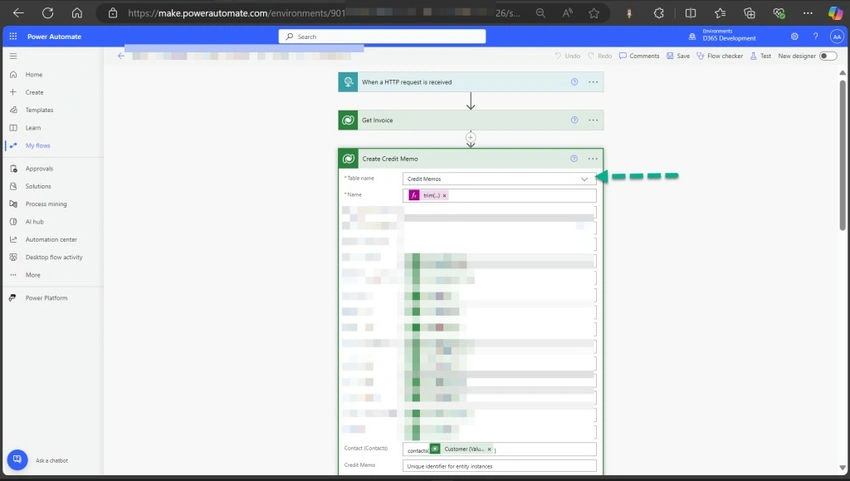The width and height of the screenshot is (850, 481).
Task: Open Desktop flow activity in sidebar
Action: [54, 257]
